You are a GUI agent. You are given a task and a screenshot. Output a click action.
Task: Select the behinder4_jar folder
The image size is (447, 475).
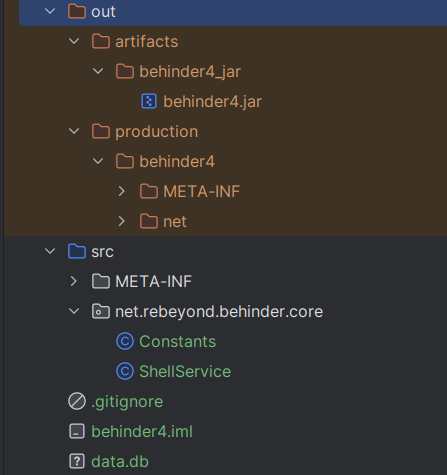(190, 72)
